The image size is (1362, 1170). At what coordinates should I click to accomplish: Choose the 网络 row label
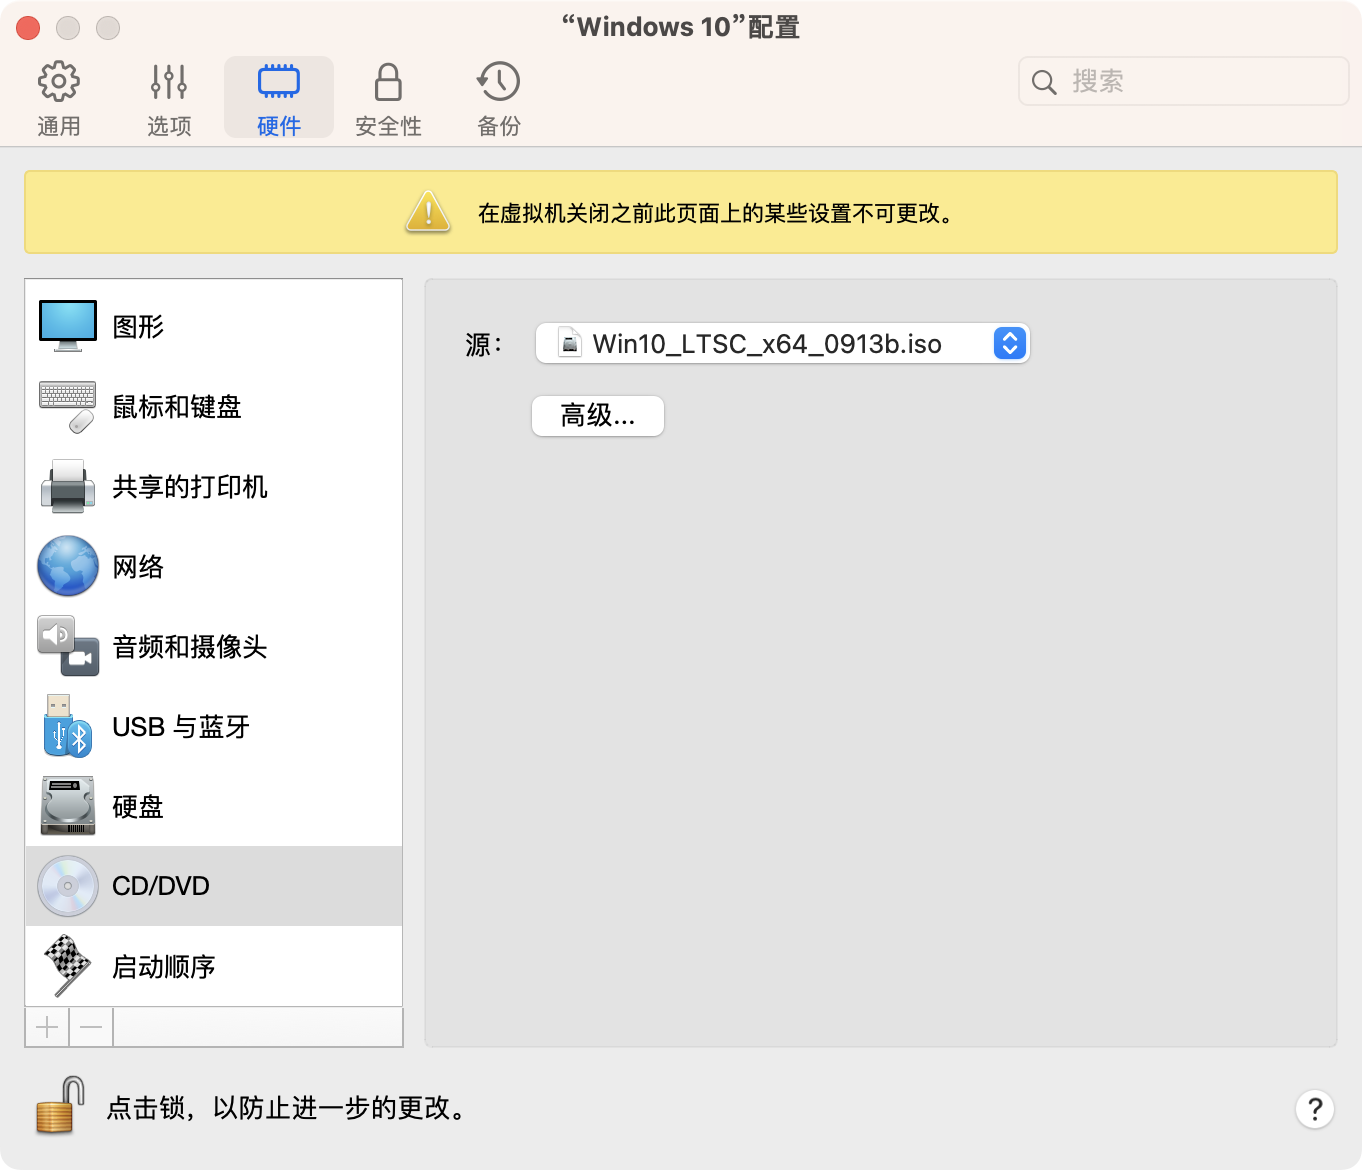(x=138, y=567)
